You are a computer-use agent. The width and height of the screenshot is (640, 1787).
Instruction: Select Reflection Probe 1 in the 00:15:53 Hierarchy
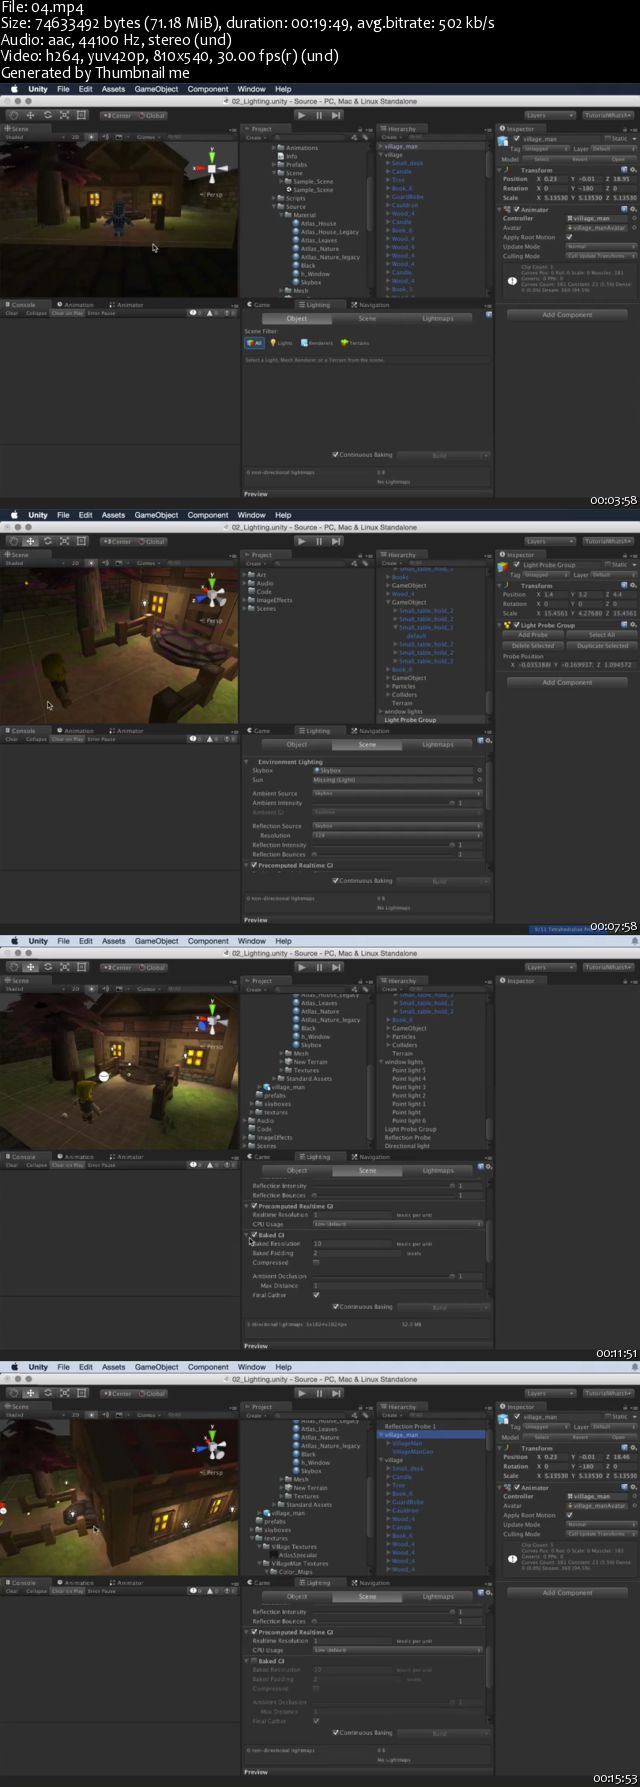click(410, 1426)
